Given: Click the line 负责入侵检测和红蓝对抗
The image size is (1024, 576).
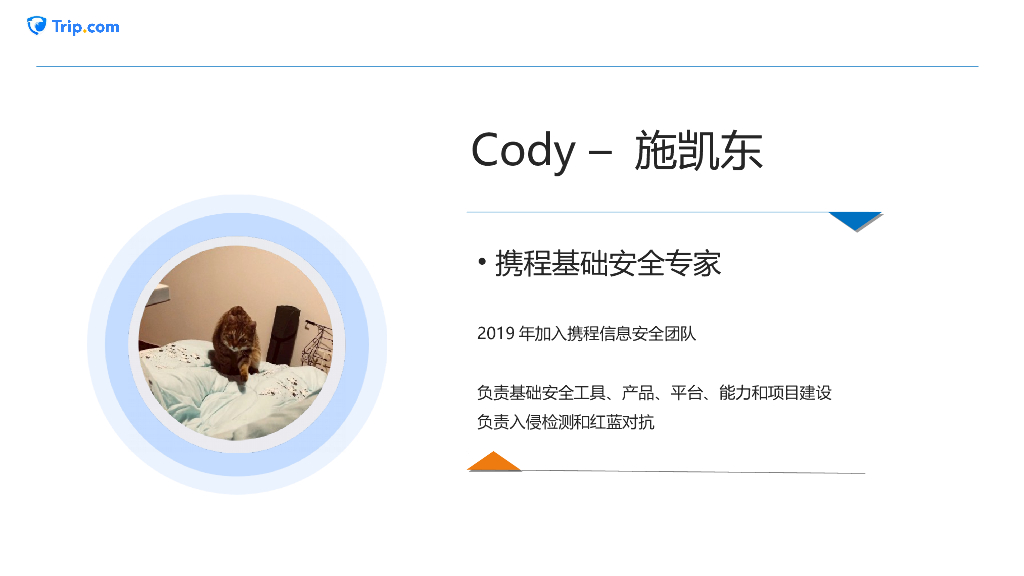Looking at the screenshot, I should (x=566, y=422).
